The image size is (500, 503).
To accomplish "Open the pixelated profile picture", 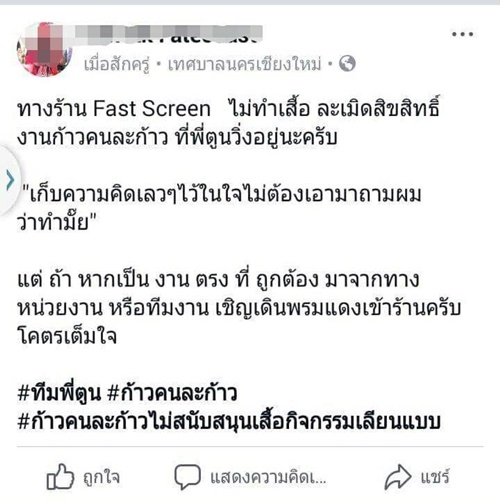I will pos(44,49).
